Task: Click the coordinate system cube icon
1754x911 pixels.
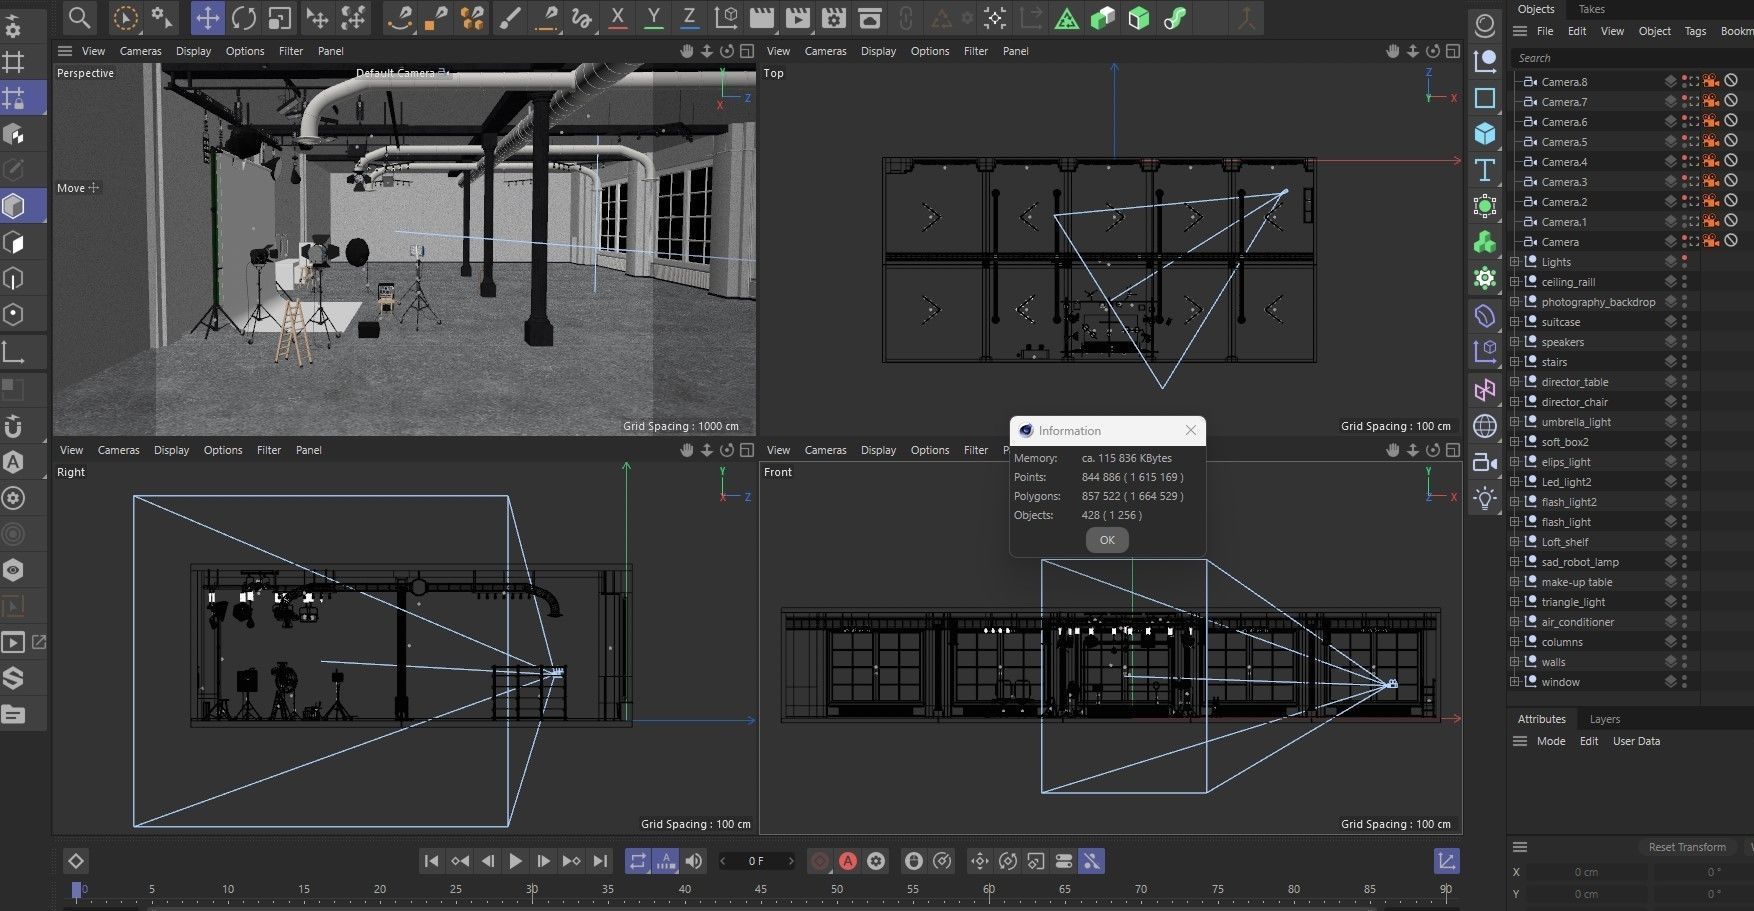Action: (726, 17)
